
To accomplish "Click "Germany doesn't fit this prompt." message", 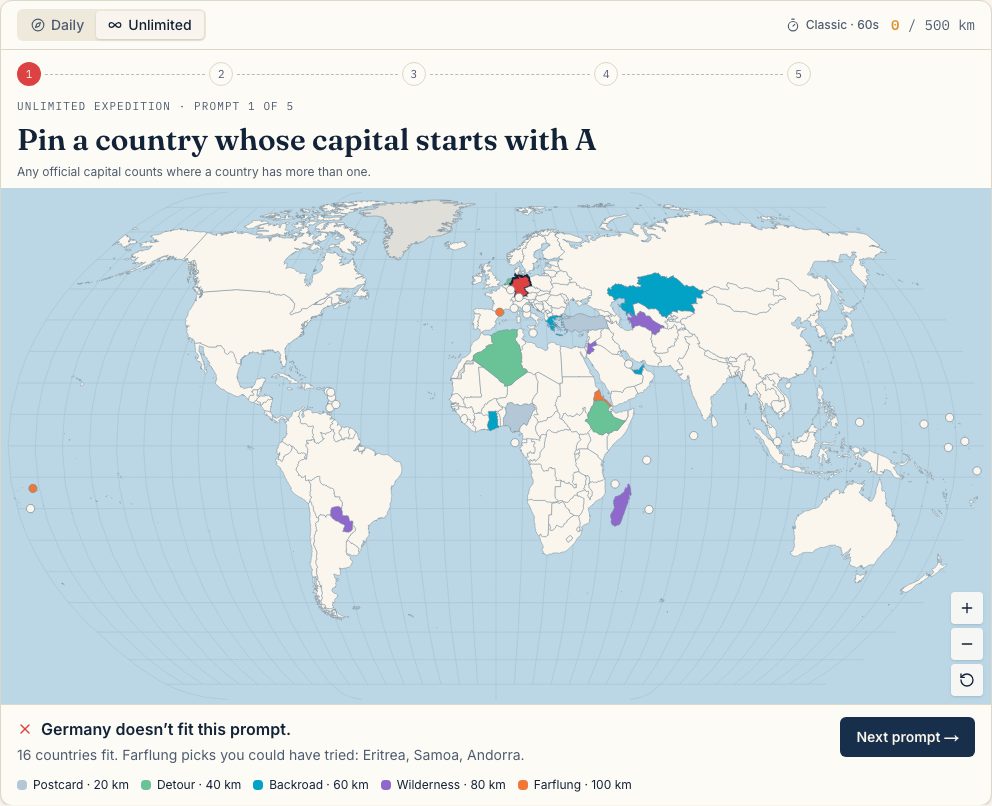I will pyautogui.click(x=166, y=729).
